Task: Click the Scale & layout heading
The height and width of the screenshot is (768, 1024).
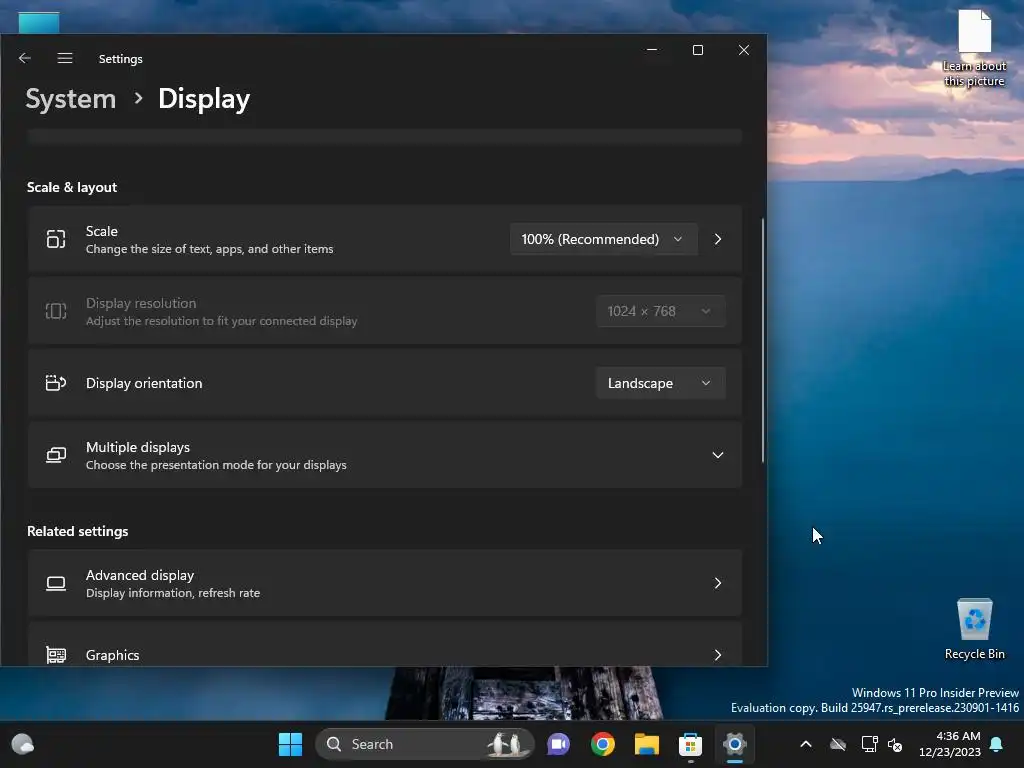Action: click(72, 187)
